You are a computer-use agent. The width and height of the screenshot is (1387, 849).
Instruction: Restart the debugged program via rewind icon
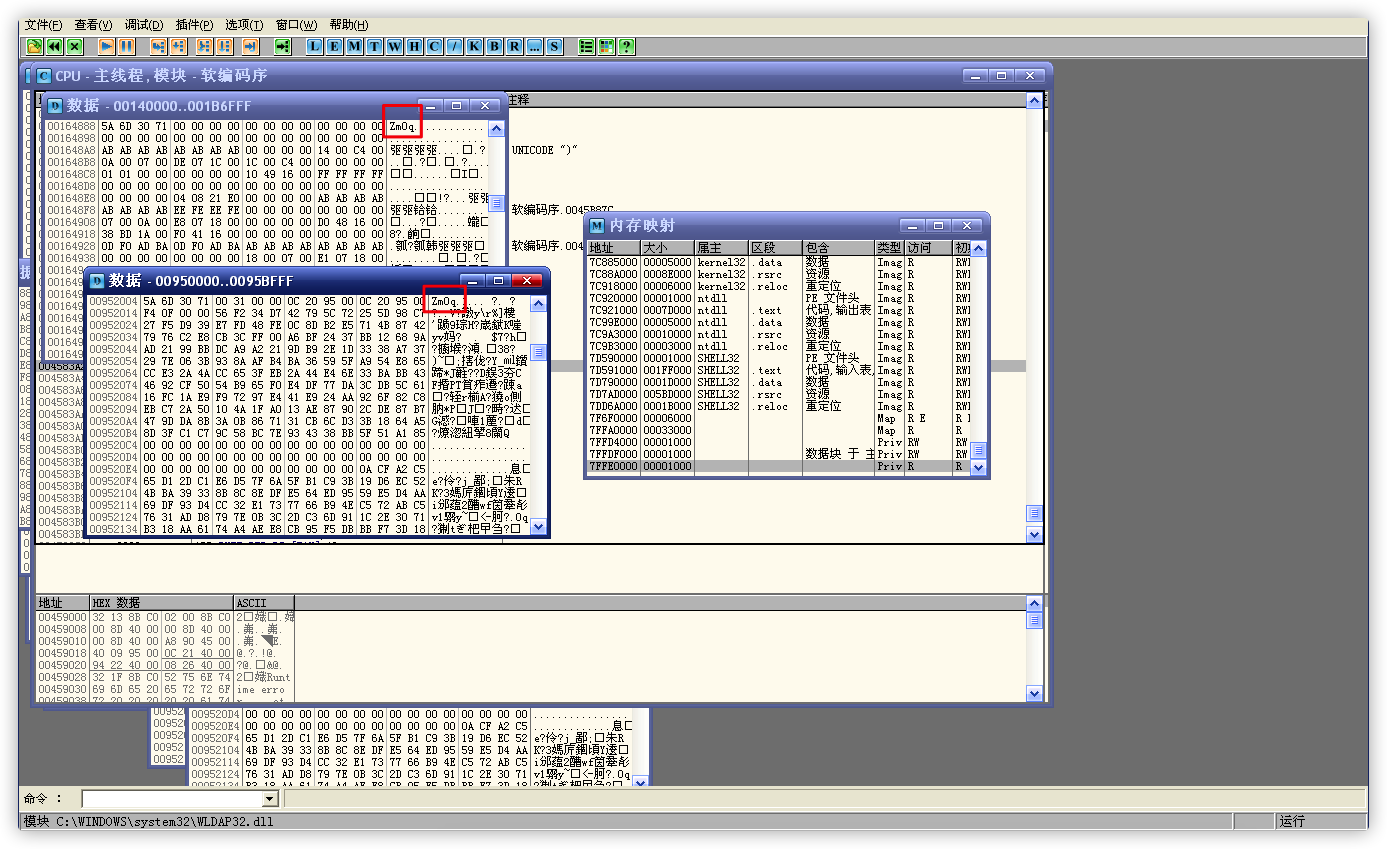click(x=54, y=46)
